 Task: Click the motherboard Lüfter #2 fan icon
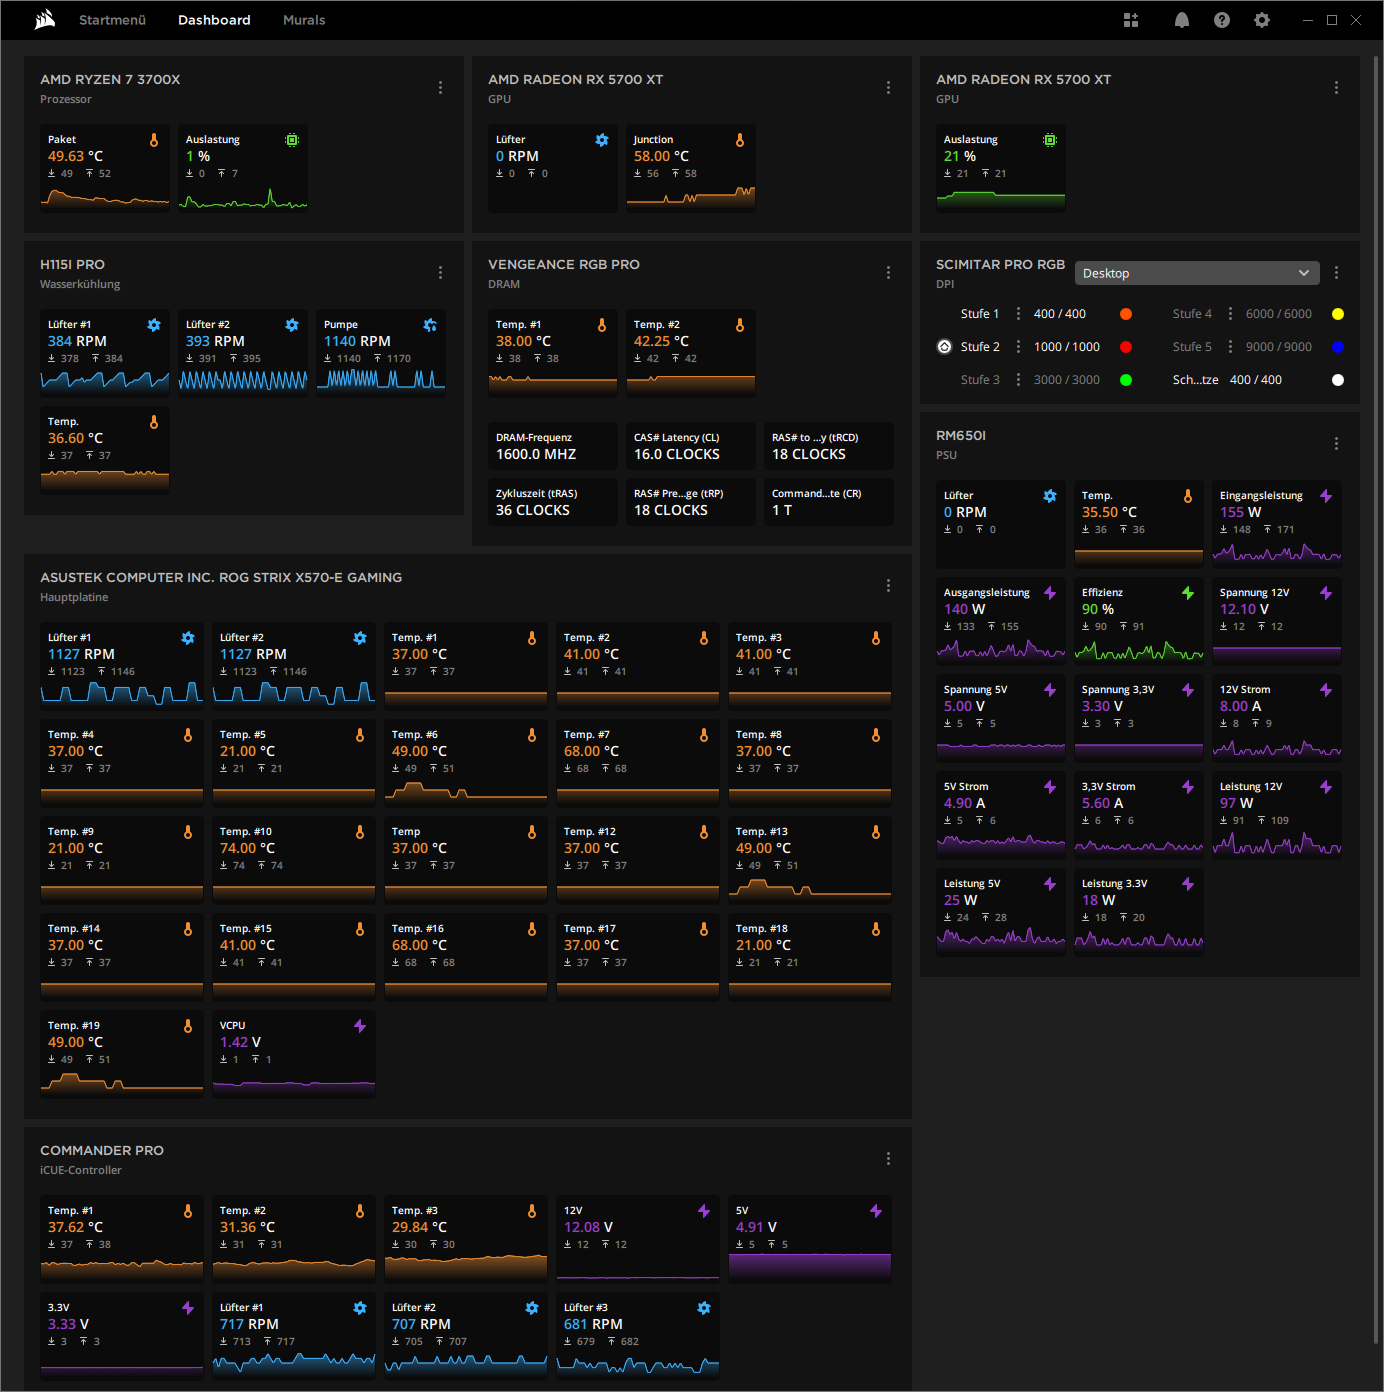coord(360,639)
